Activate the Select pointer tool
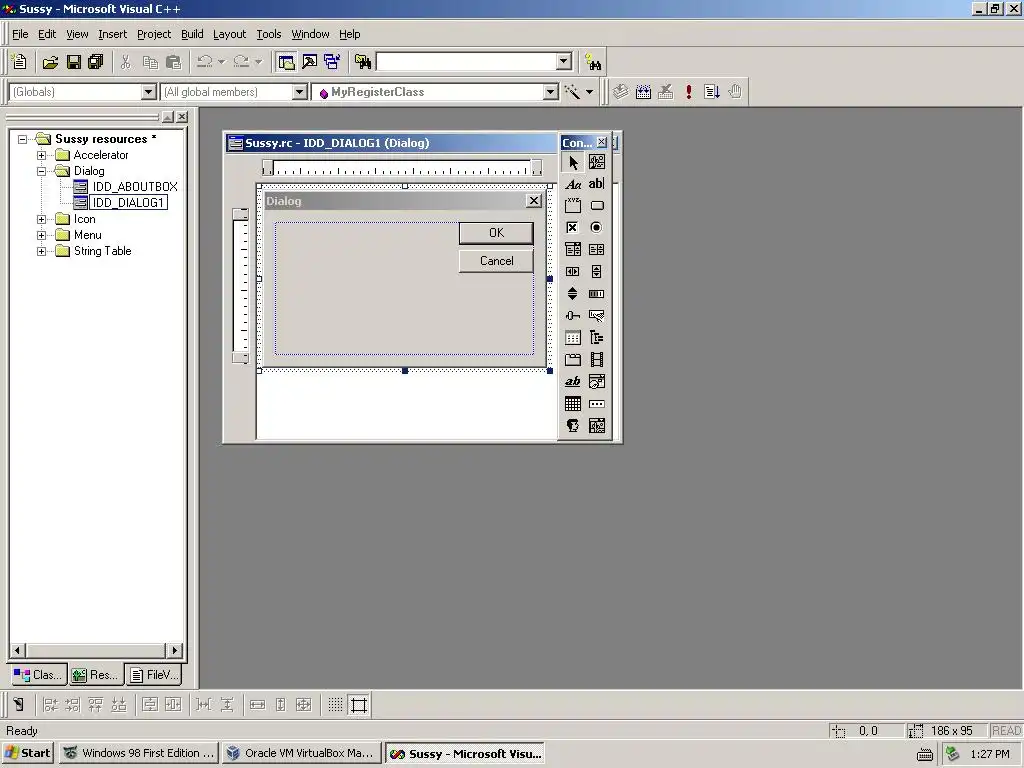This screenshot has width=1024, height=768. pos(573,162)
